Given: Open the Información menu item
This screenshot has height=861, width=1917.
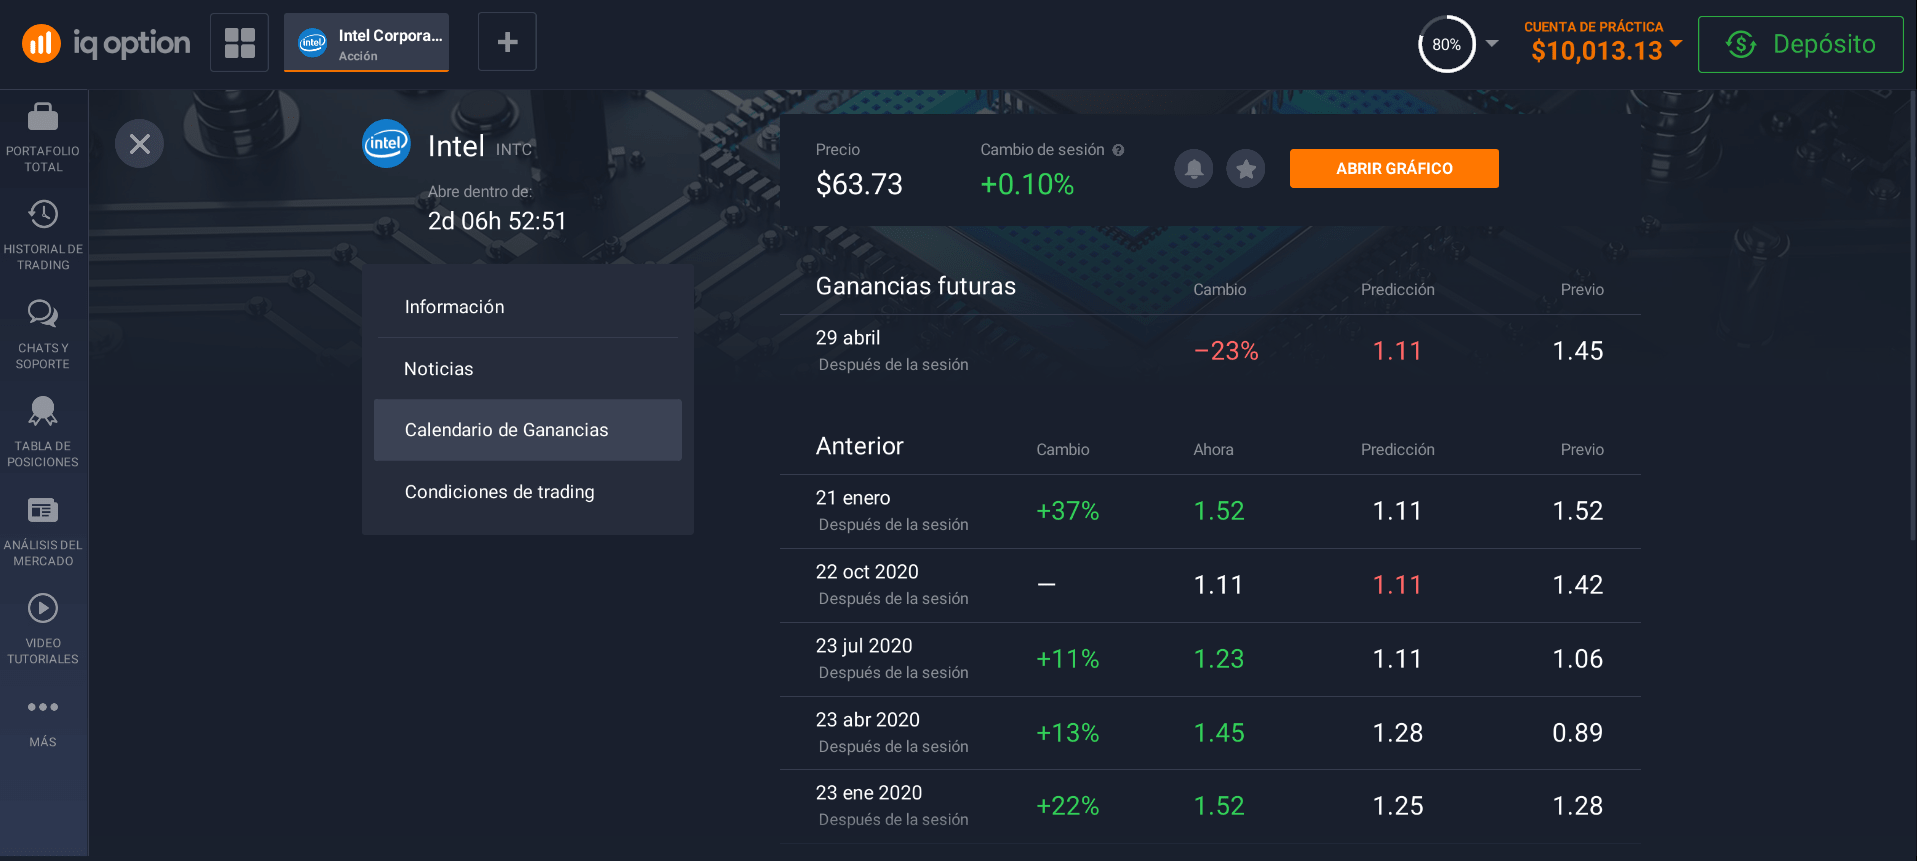Looking at the screenshot, I should point(528,307).
